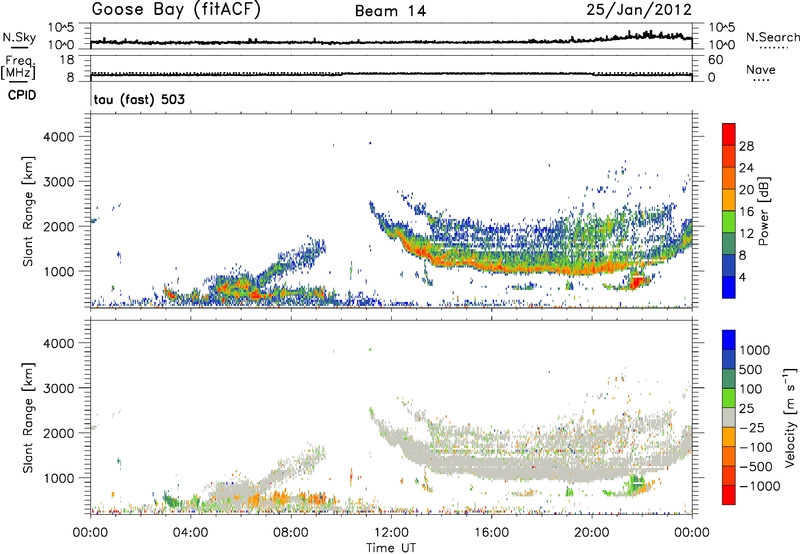800x554 pixels.
Task: Click the Power [dB] colorbar title
Action: (x=764, y=211)
